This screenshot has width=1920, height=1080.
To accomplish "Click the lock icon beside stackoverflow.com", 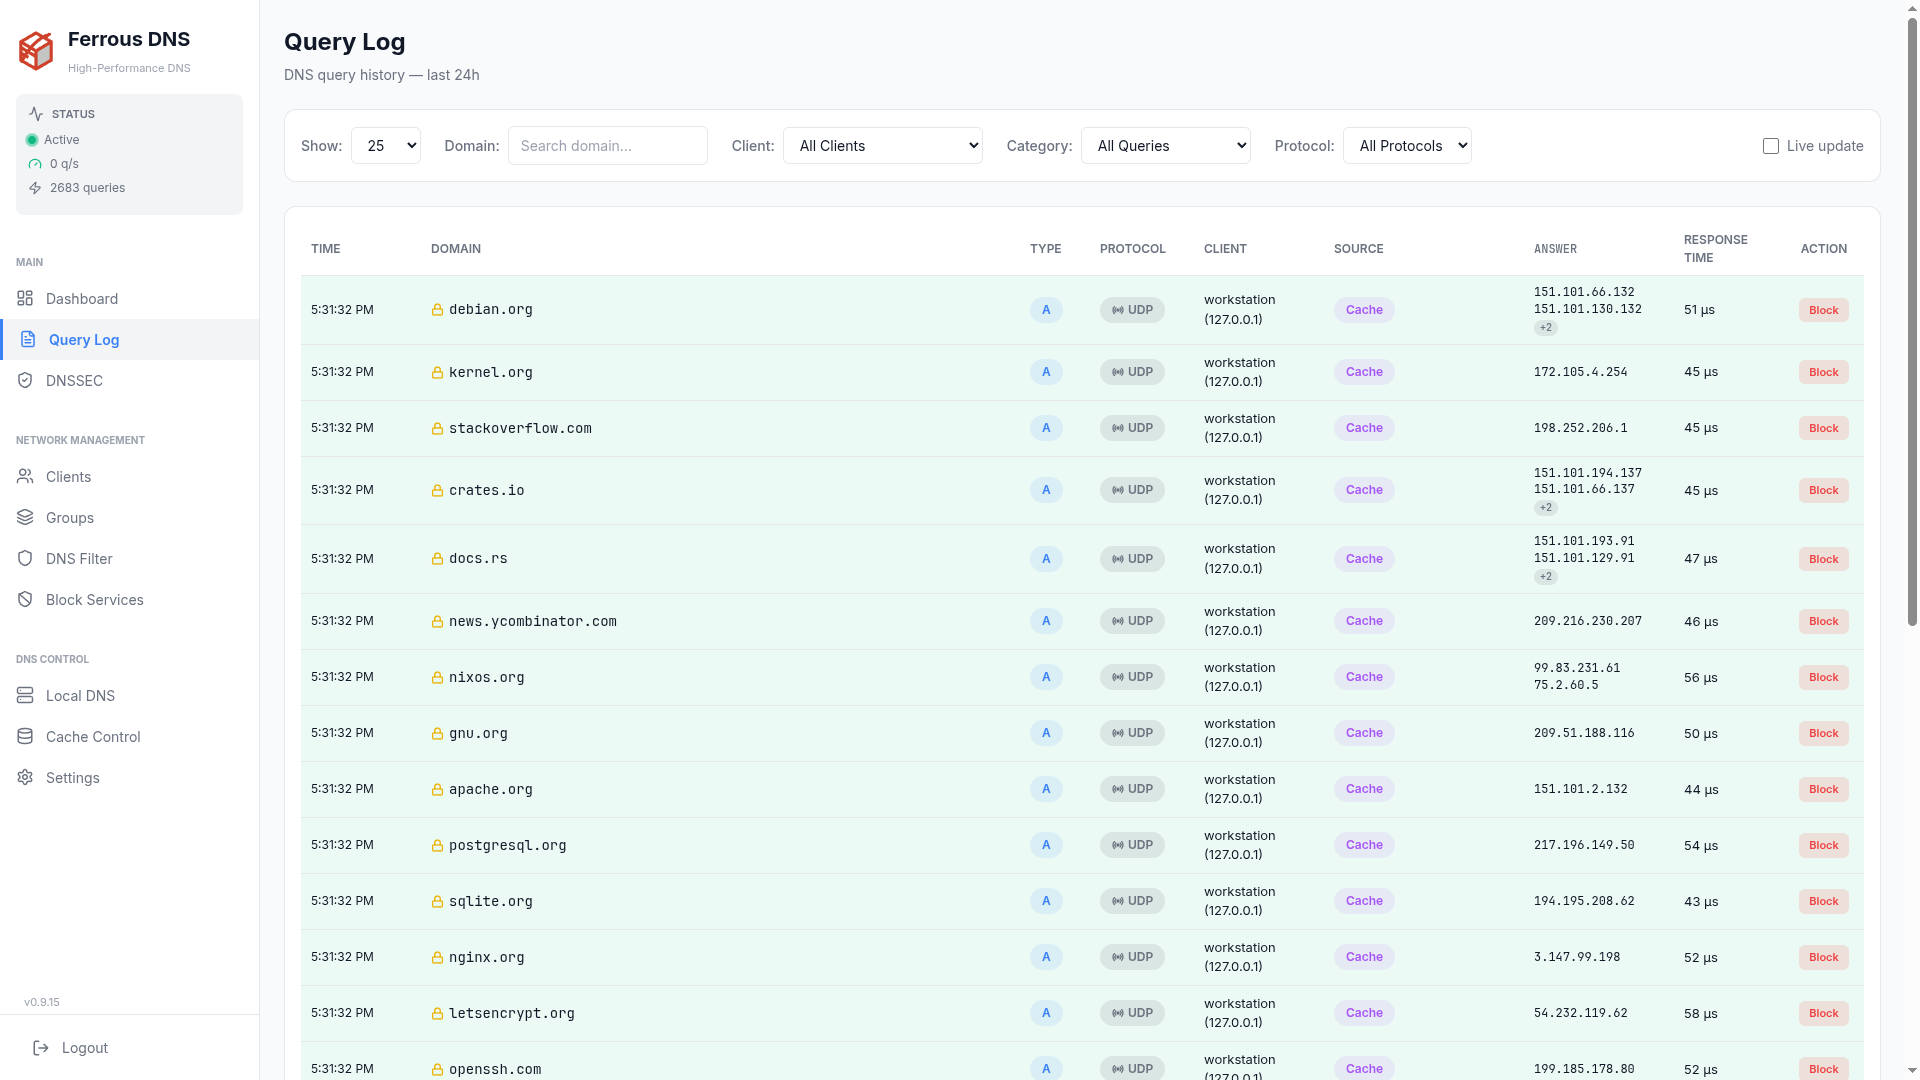I will [437, 429].
